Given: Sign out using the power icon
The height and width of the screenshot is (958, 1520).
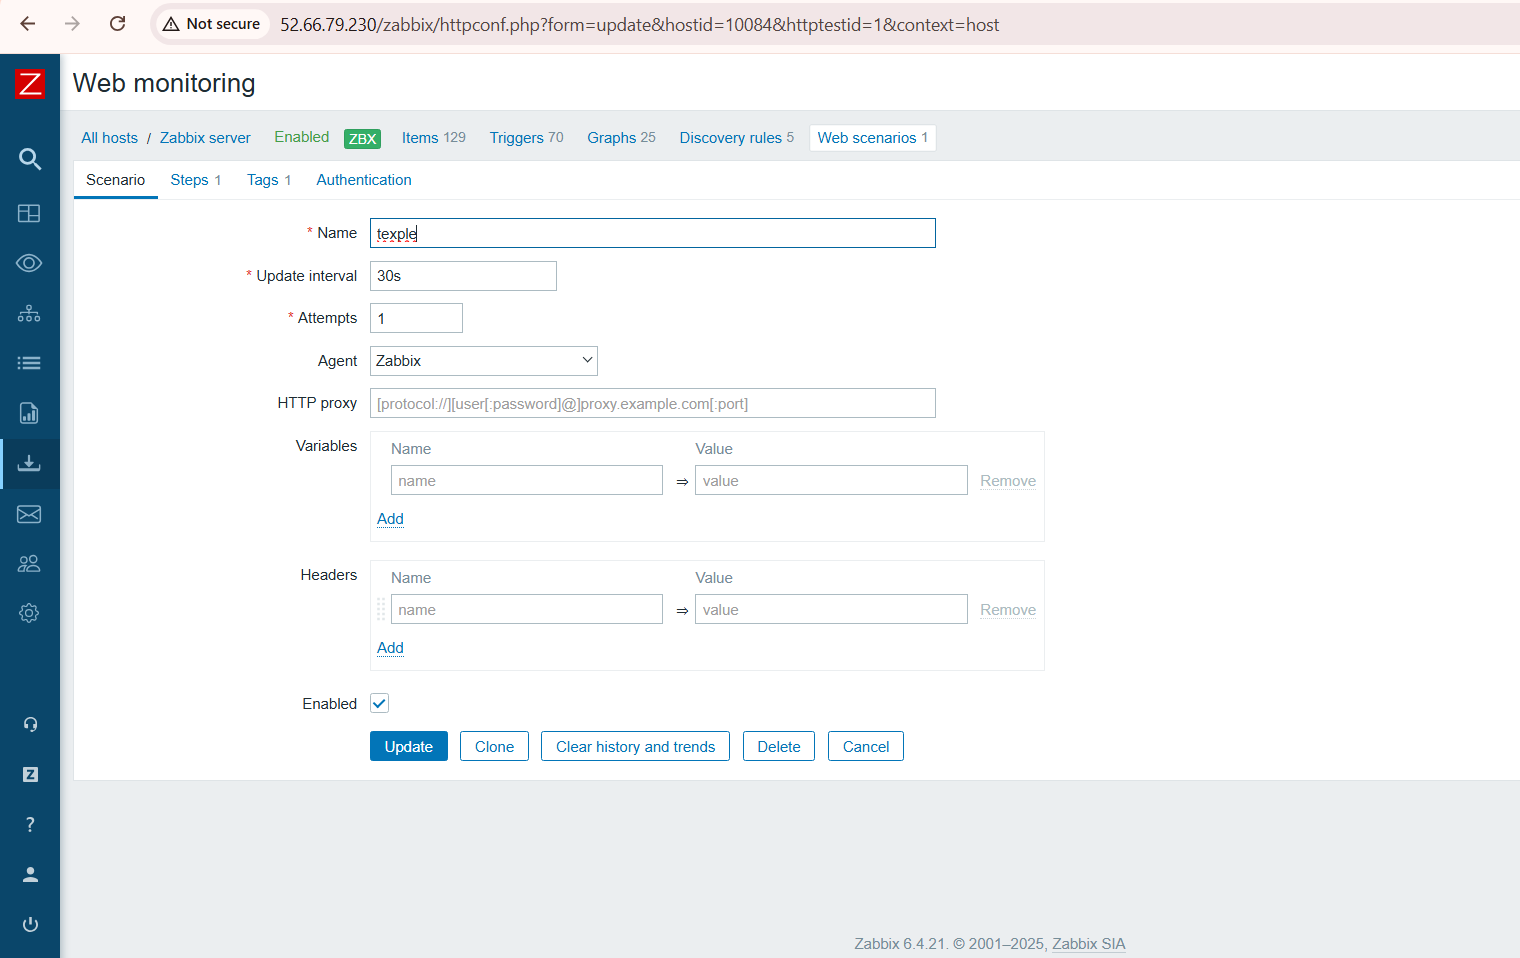Looking at the screenshot, I should [30, 924].
